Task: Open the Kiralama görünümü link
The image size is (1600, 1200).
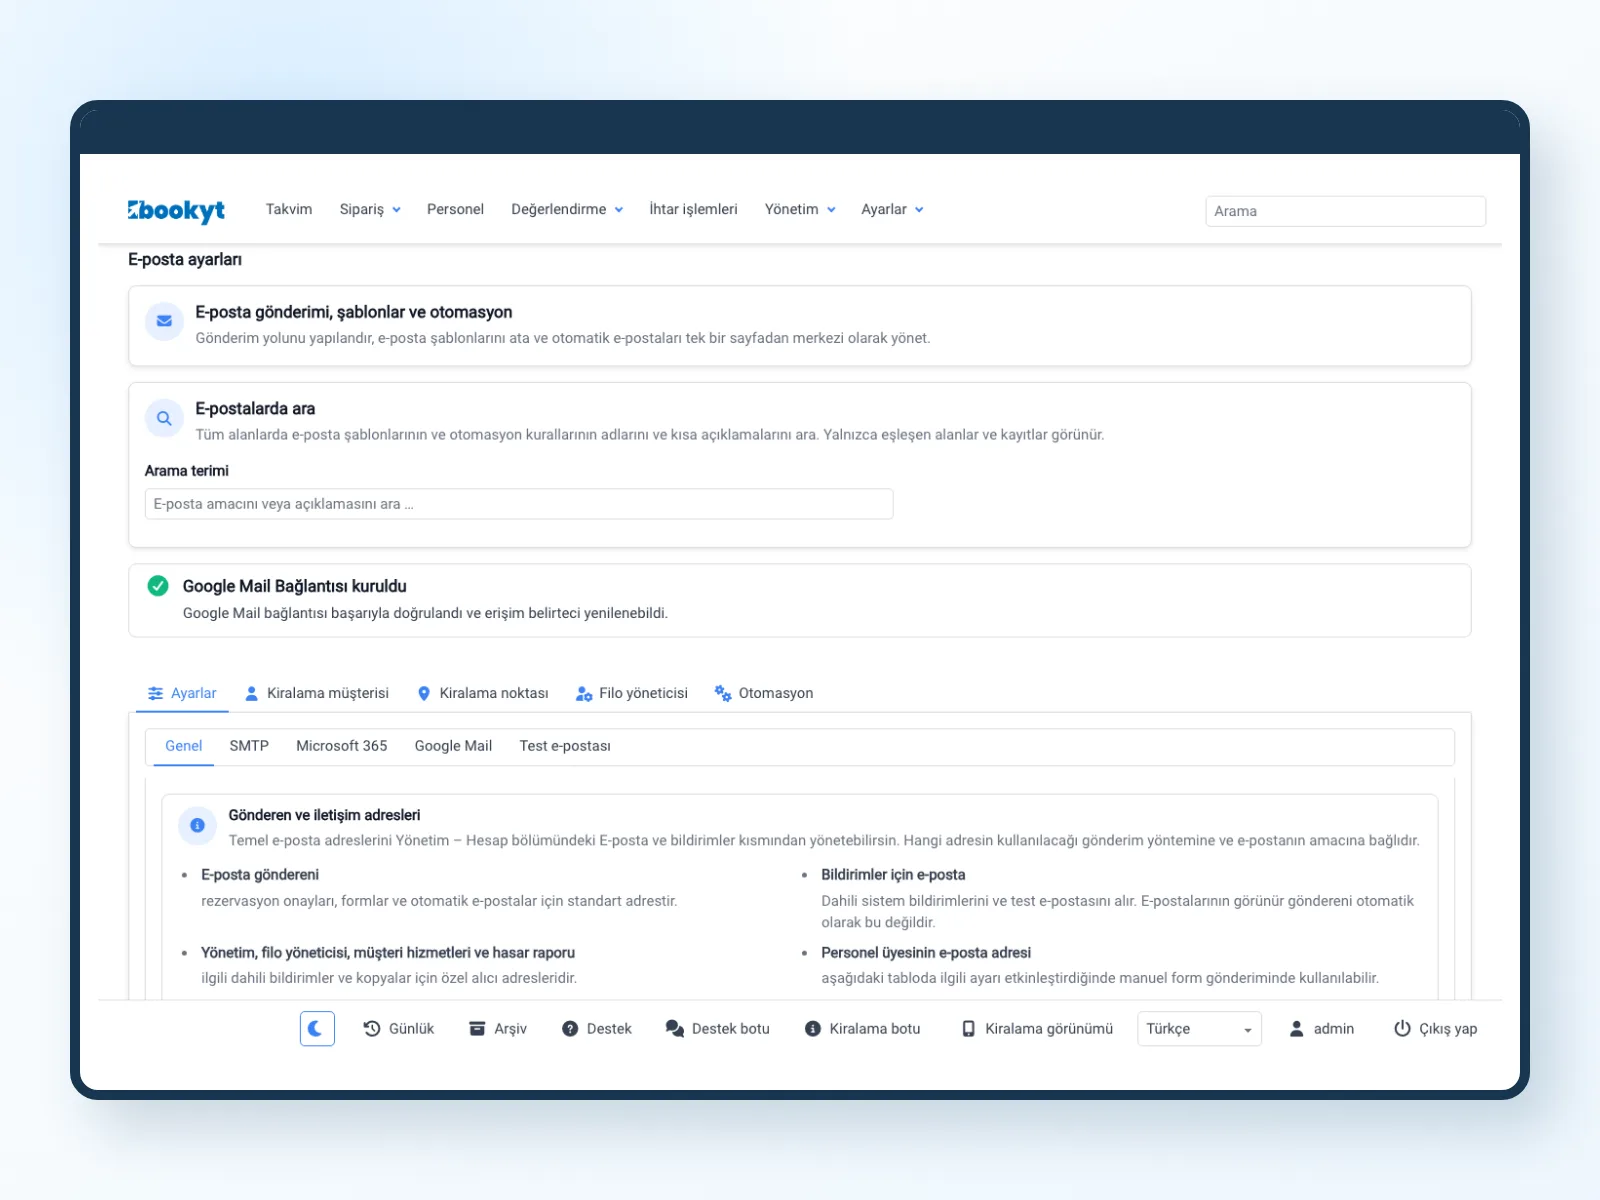Action: click(x=1037, y=1028)
